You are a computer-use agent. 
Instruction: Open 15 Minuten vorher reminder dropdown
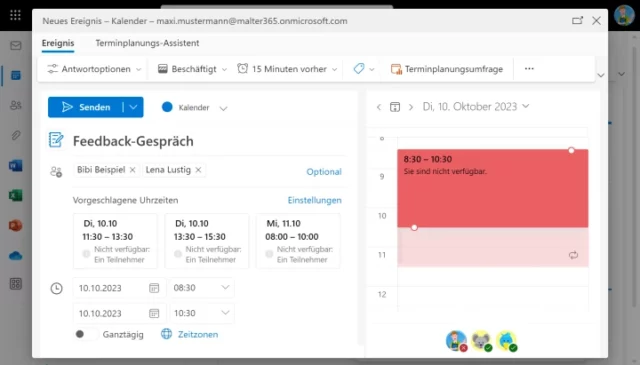pyautogui.click(x=287, y=69)
